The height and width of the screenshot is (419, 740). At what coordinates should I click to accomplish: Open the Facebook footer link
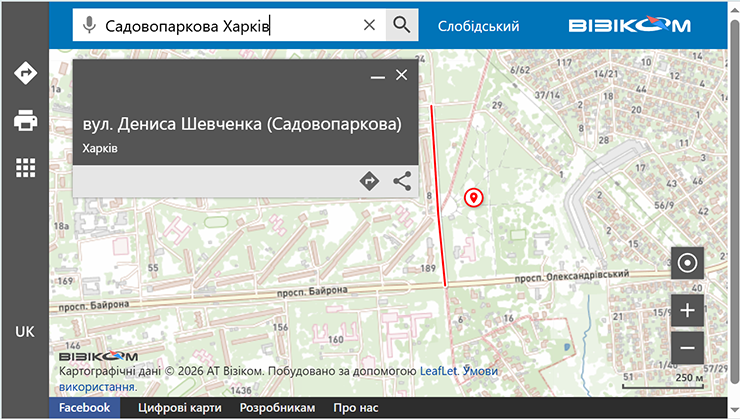point(84,408)
